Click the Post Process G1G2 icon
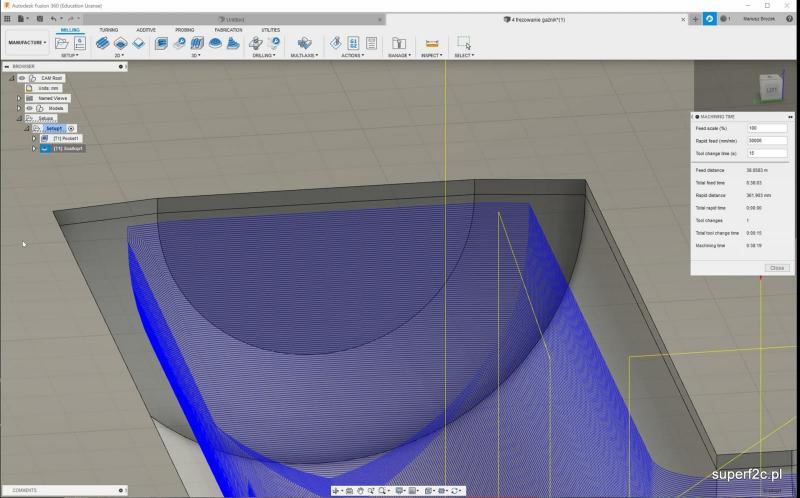This screenshot has width=800, height=498. point(353,43)
